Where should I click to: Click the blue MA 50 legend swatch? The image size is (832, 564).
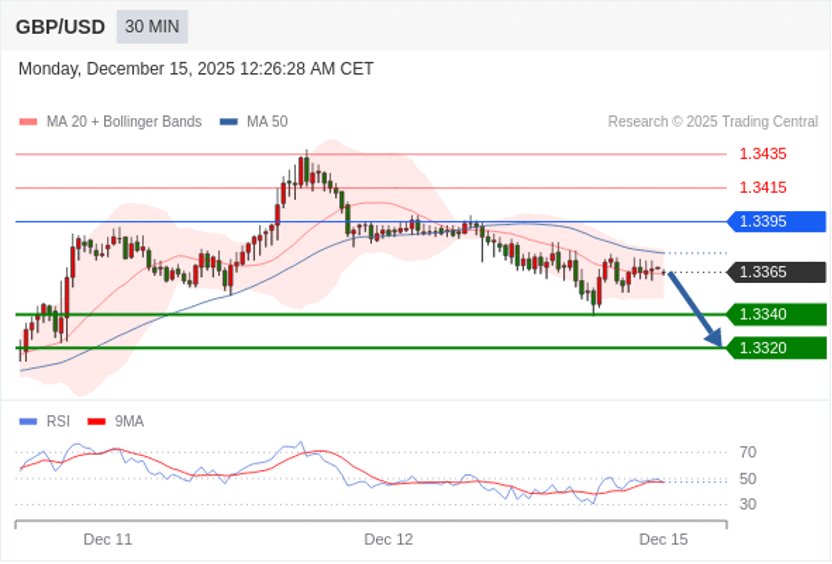[x=229, y=122]
